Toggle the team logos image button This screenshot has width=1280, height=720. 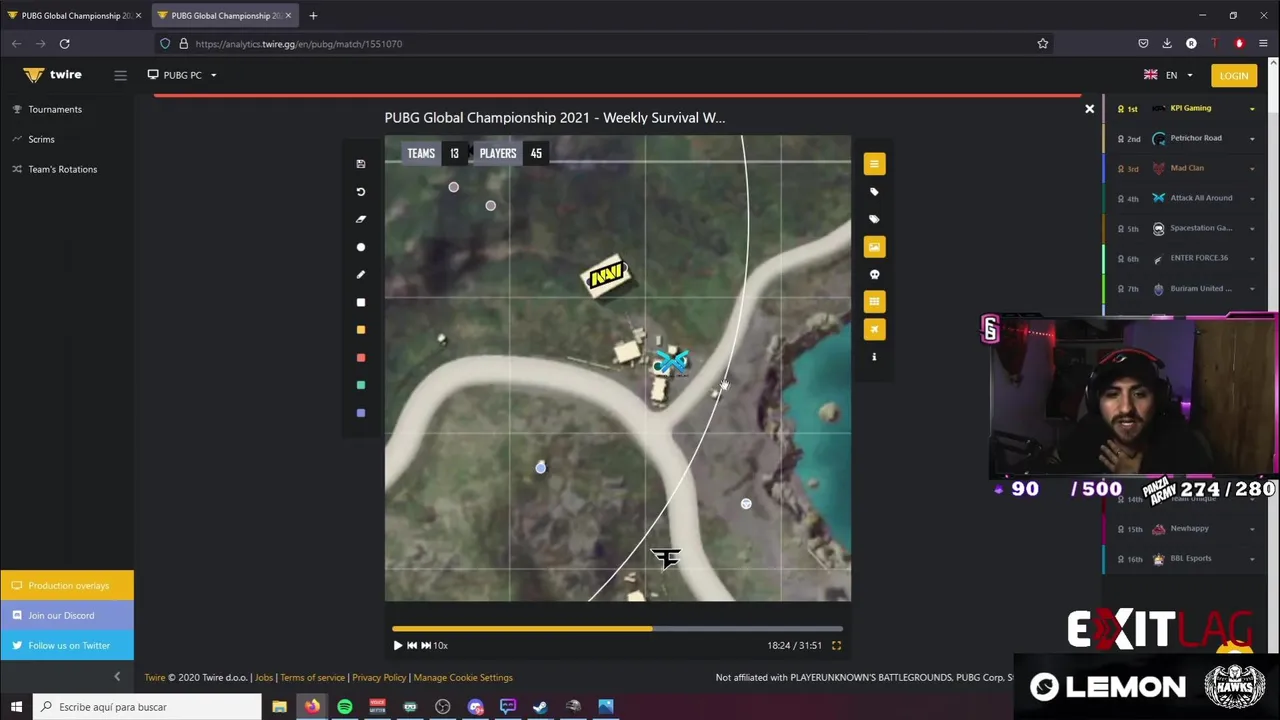coord(874,247)
